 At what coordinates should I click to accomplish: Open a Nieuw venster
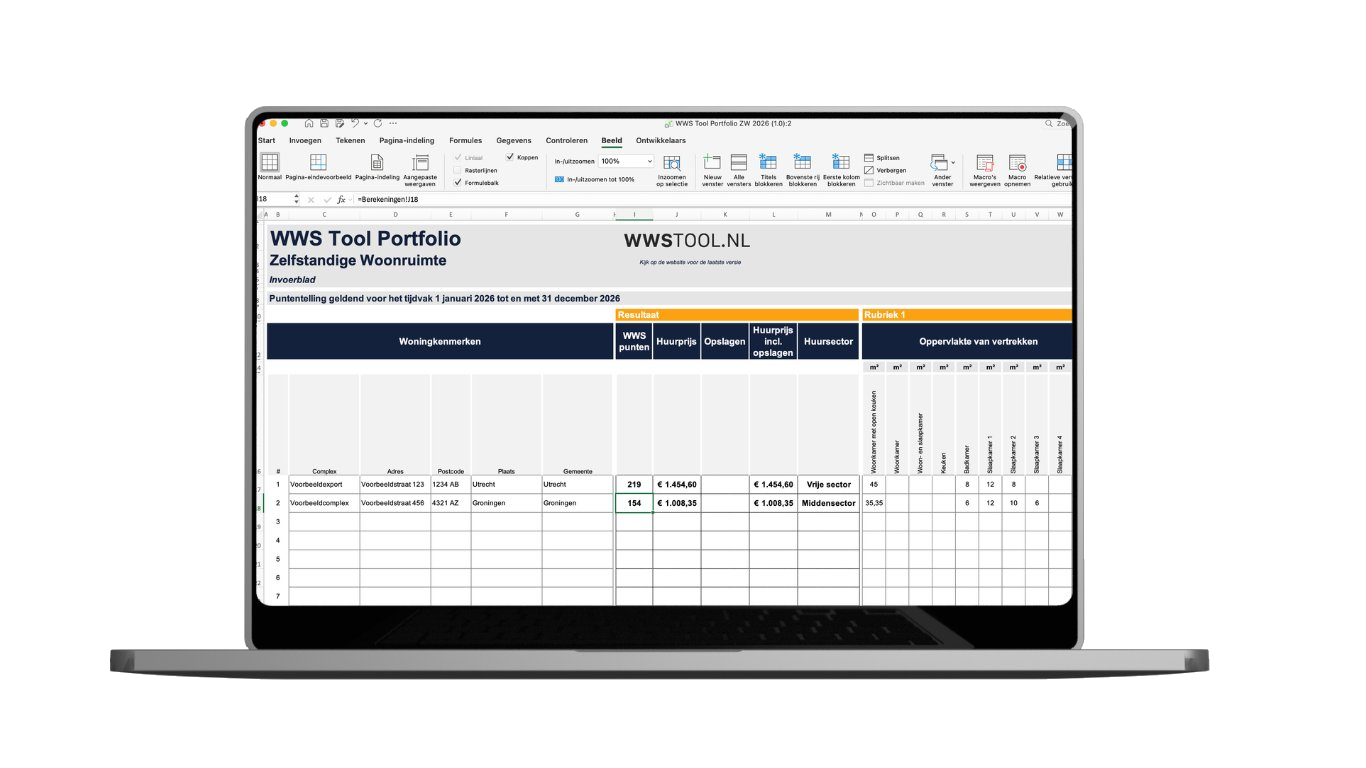(x=712, y=162)
